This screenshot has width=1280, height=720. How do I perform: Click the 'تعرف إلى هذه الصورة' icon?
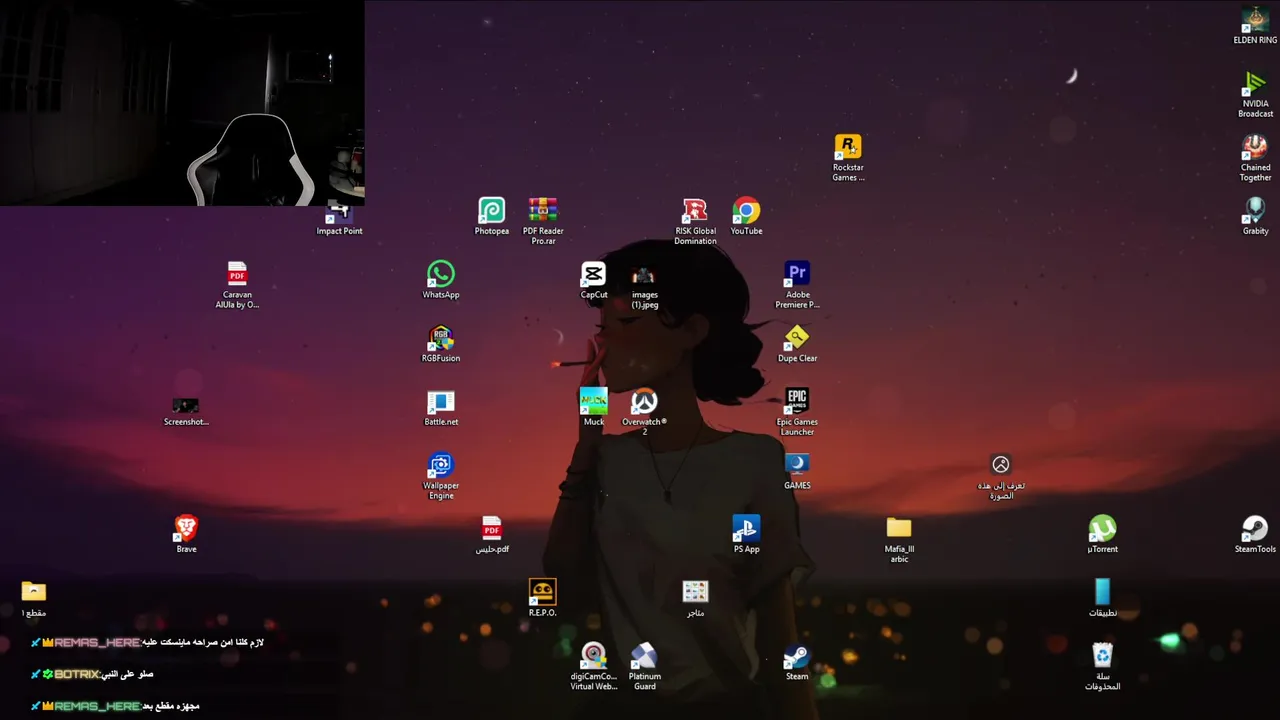click(1001, 476)
